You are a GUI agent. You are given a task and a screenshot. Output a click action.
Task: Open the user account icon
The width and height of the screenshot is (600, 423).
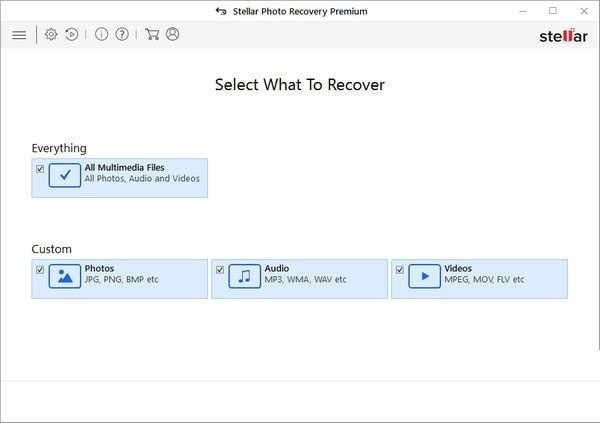coord(173,34)
